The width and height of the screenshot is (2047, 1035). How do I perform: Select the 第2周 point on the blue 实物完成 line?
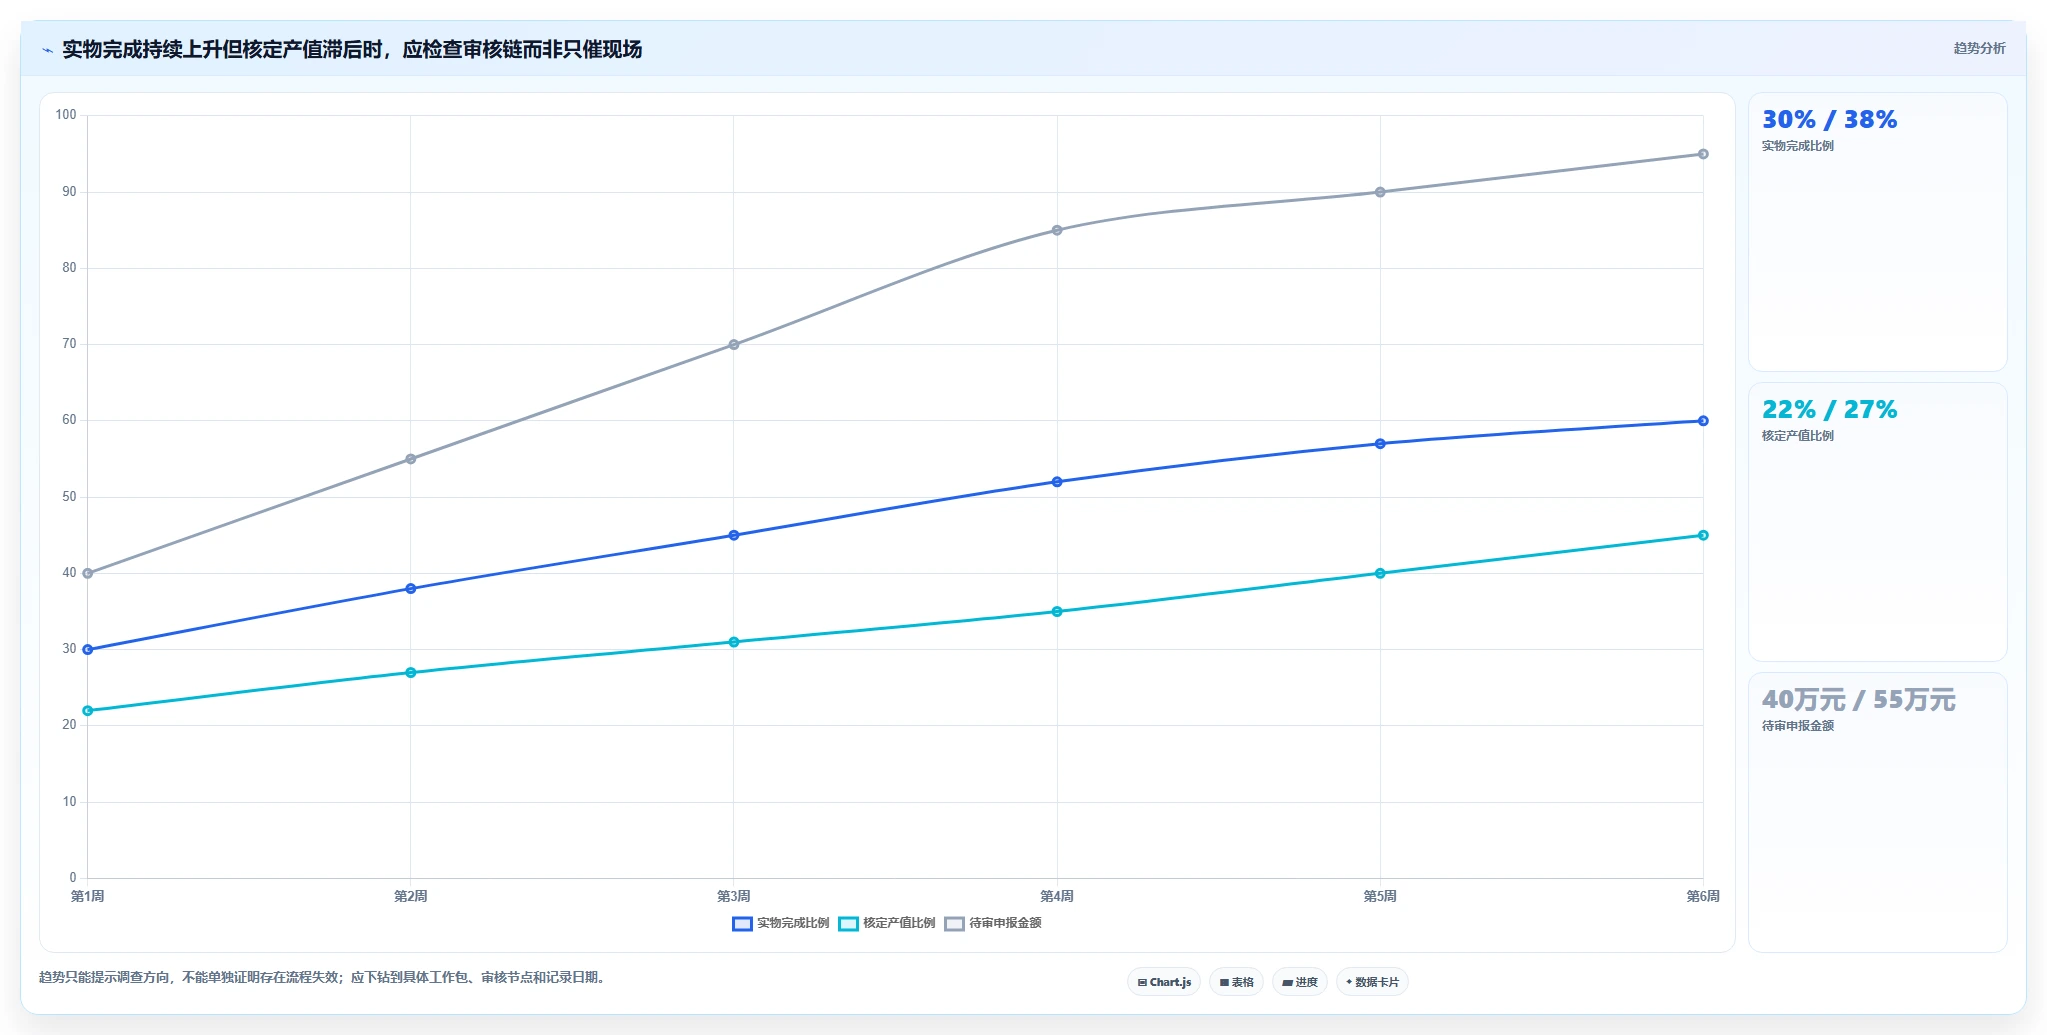click(x=411, y=589)
